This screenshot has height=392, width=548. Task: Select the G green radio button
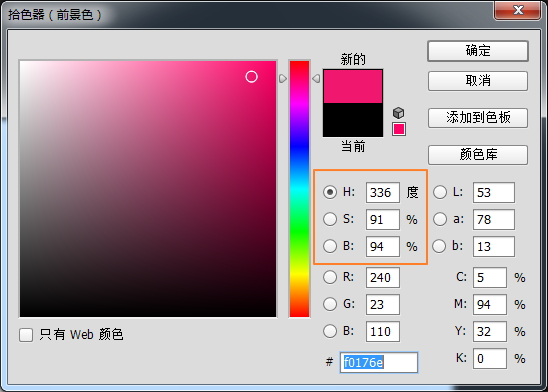pos(330,304)
